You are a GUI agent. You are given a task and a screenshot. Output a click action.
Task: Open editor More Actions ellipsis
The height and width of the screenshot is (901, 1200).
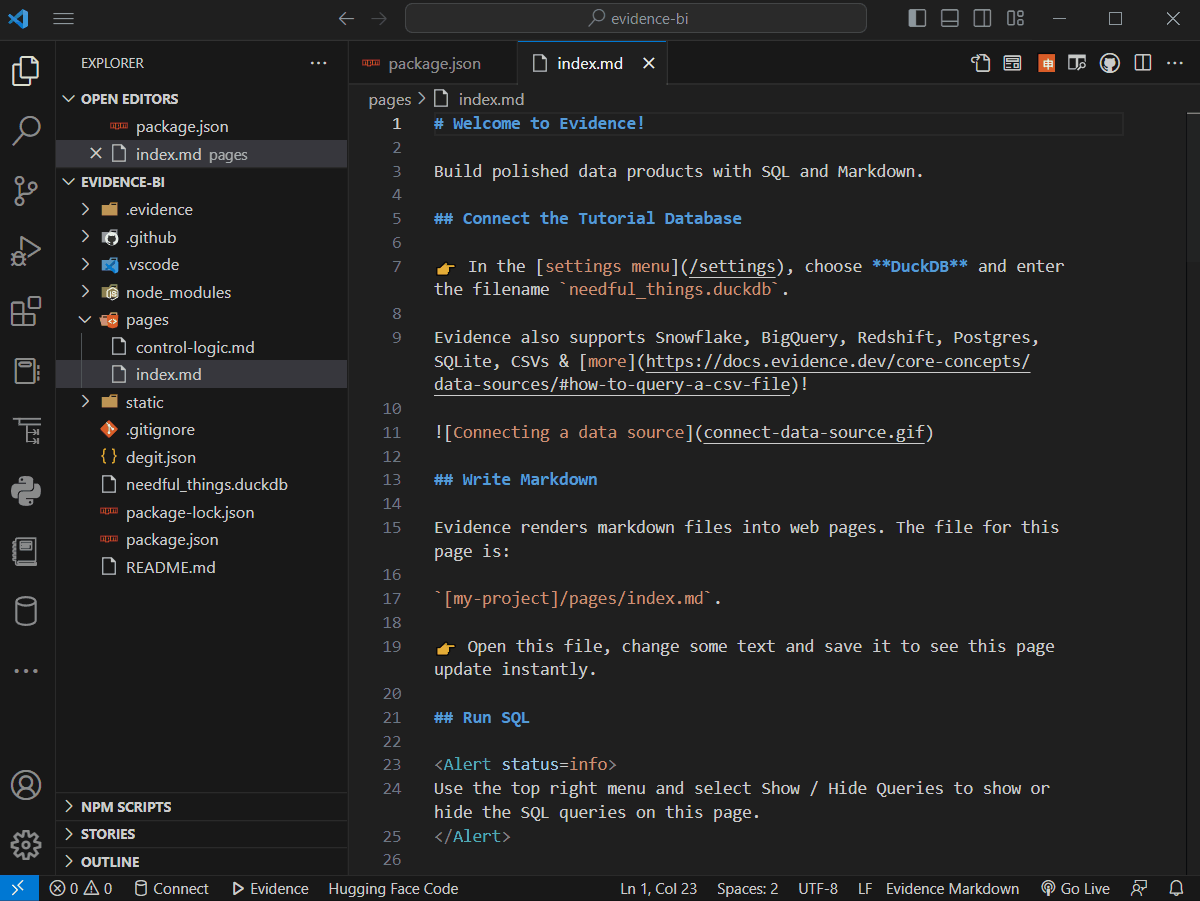(1175, 63)
